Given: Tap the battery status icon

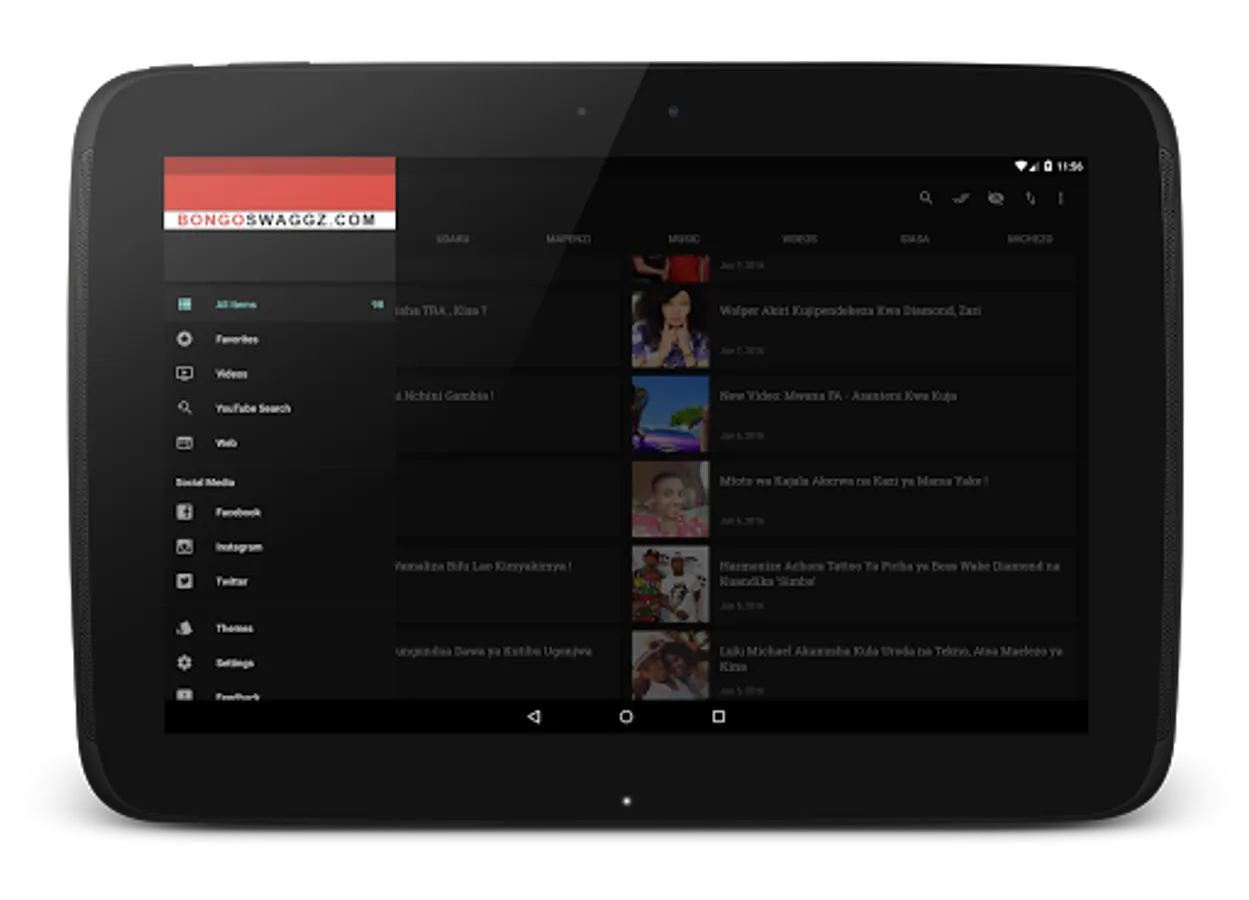Looking at the screenshot, I should coord(1048,167).
